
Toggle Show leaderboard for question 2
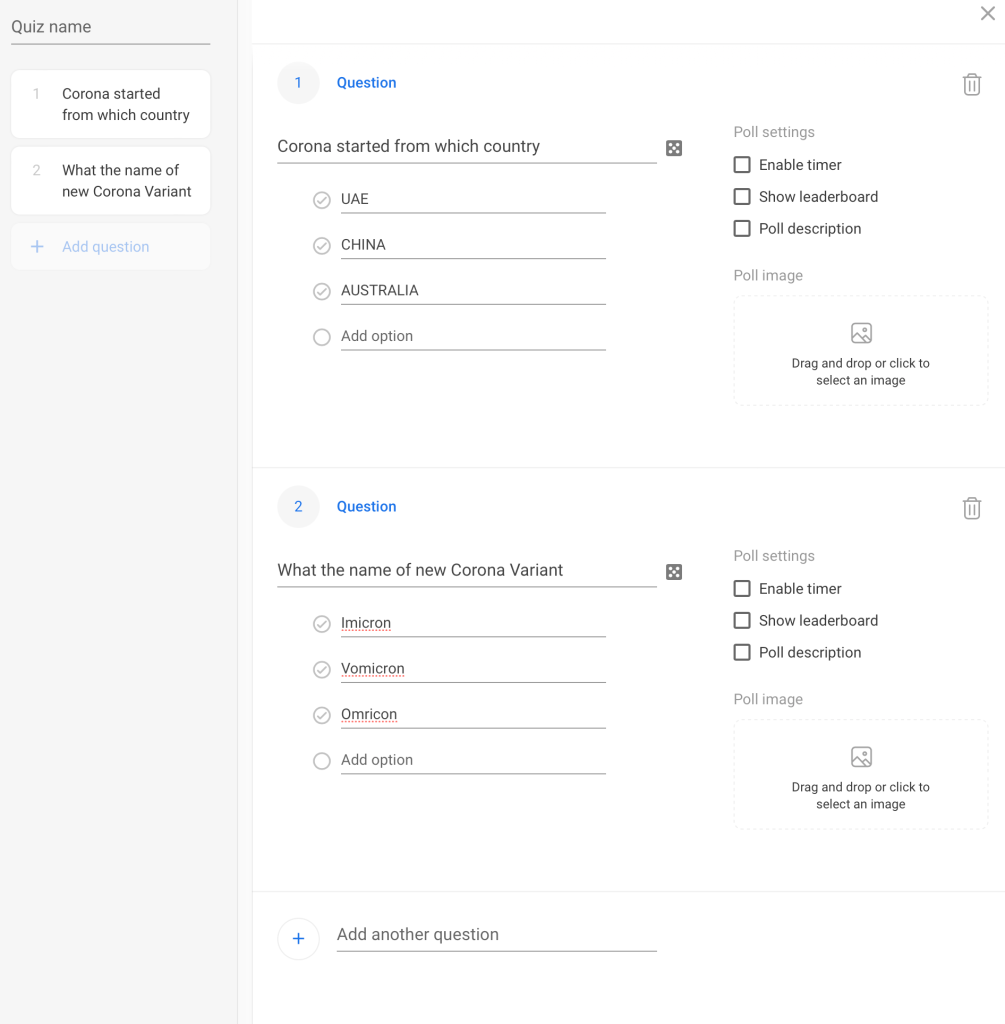pos(742,621)
